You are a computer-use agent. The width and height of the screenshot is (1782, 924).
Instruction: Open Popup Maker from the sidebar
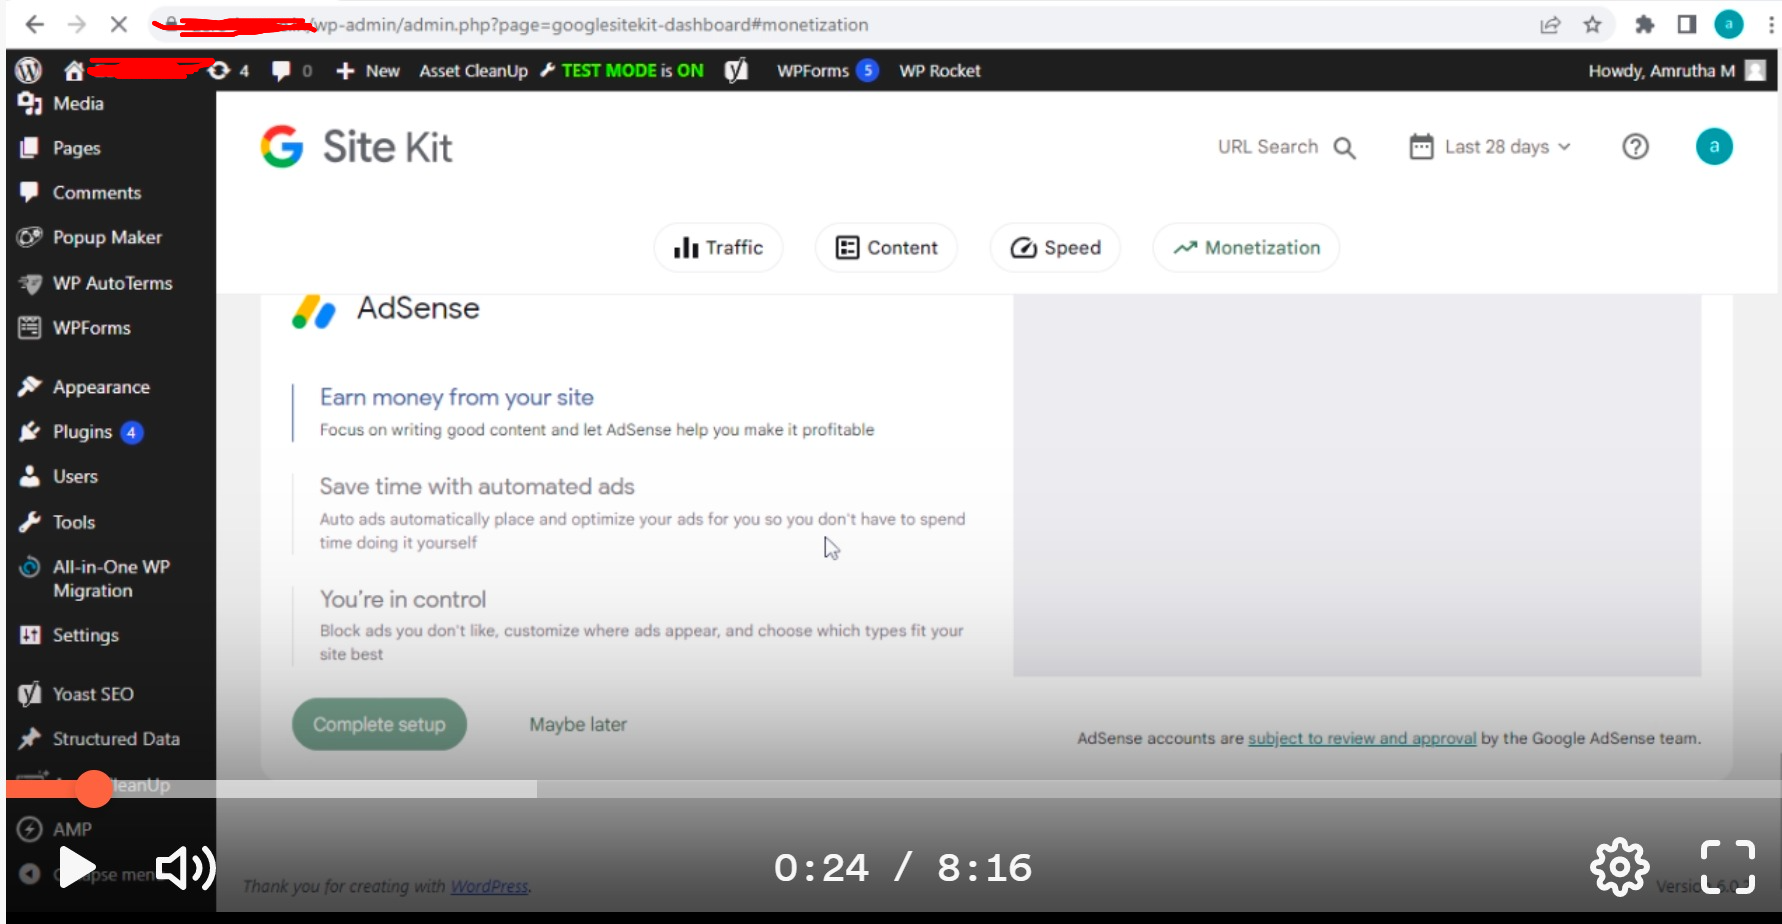29,237
